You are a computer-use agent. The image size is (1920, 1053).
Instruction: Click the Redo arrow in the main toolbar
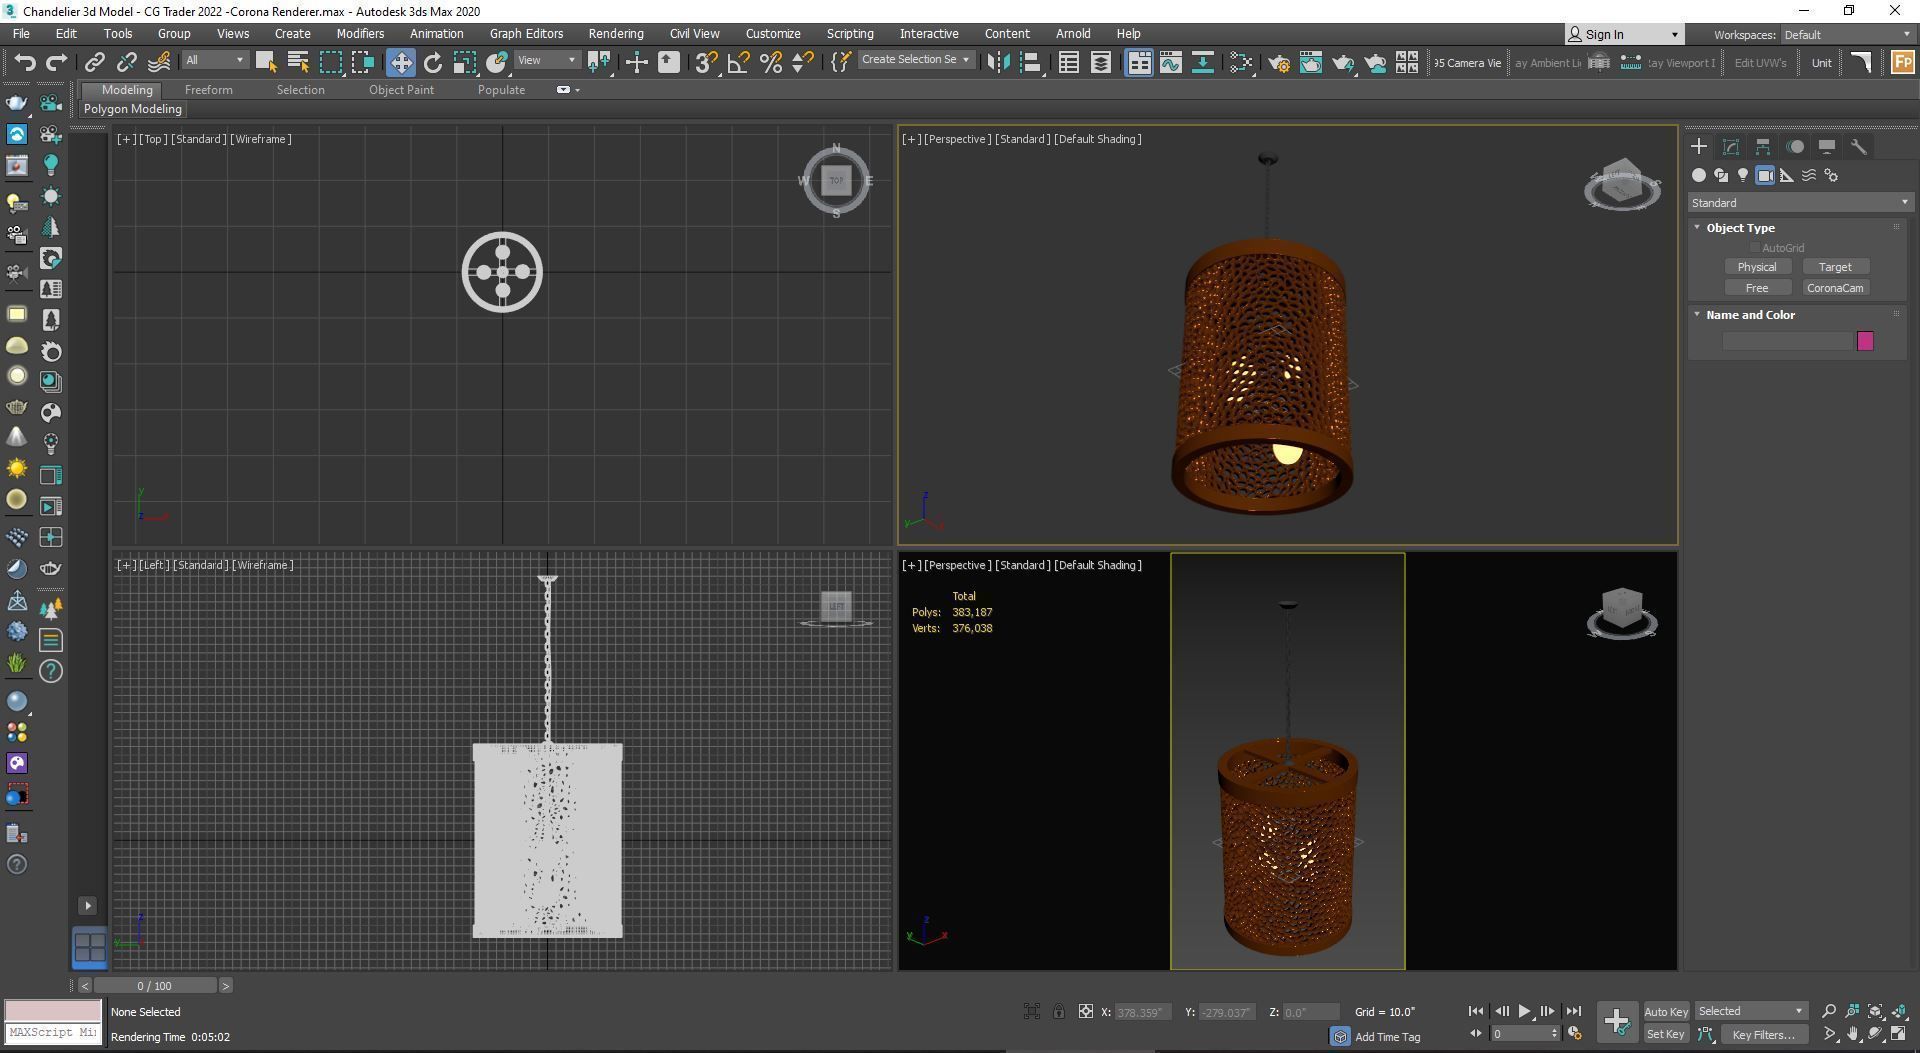pos(57,62)
